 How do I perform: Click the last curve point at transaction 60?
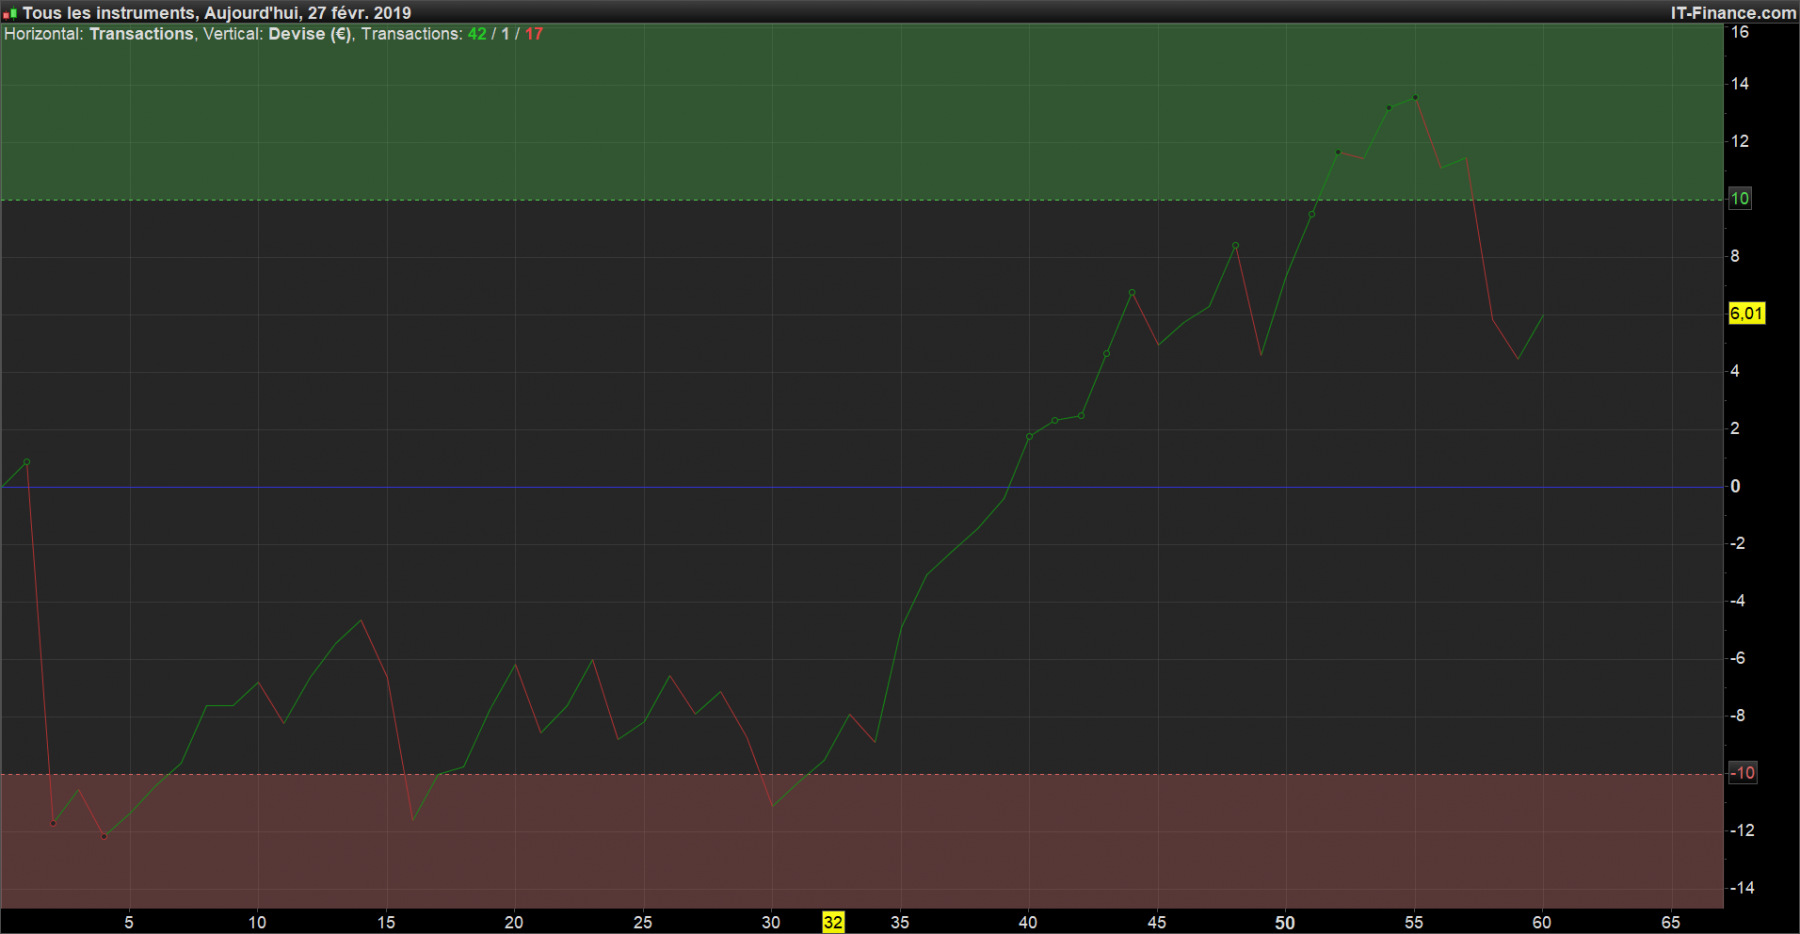click(x=1543, y=316)
